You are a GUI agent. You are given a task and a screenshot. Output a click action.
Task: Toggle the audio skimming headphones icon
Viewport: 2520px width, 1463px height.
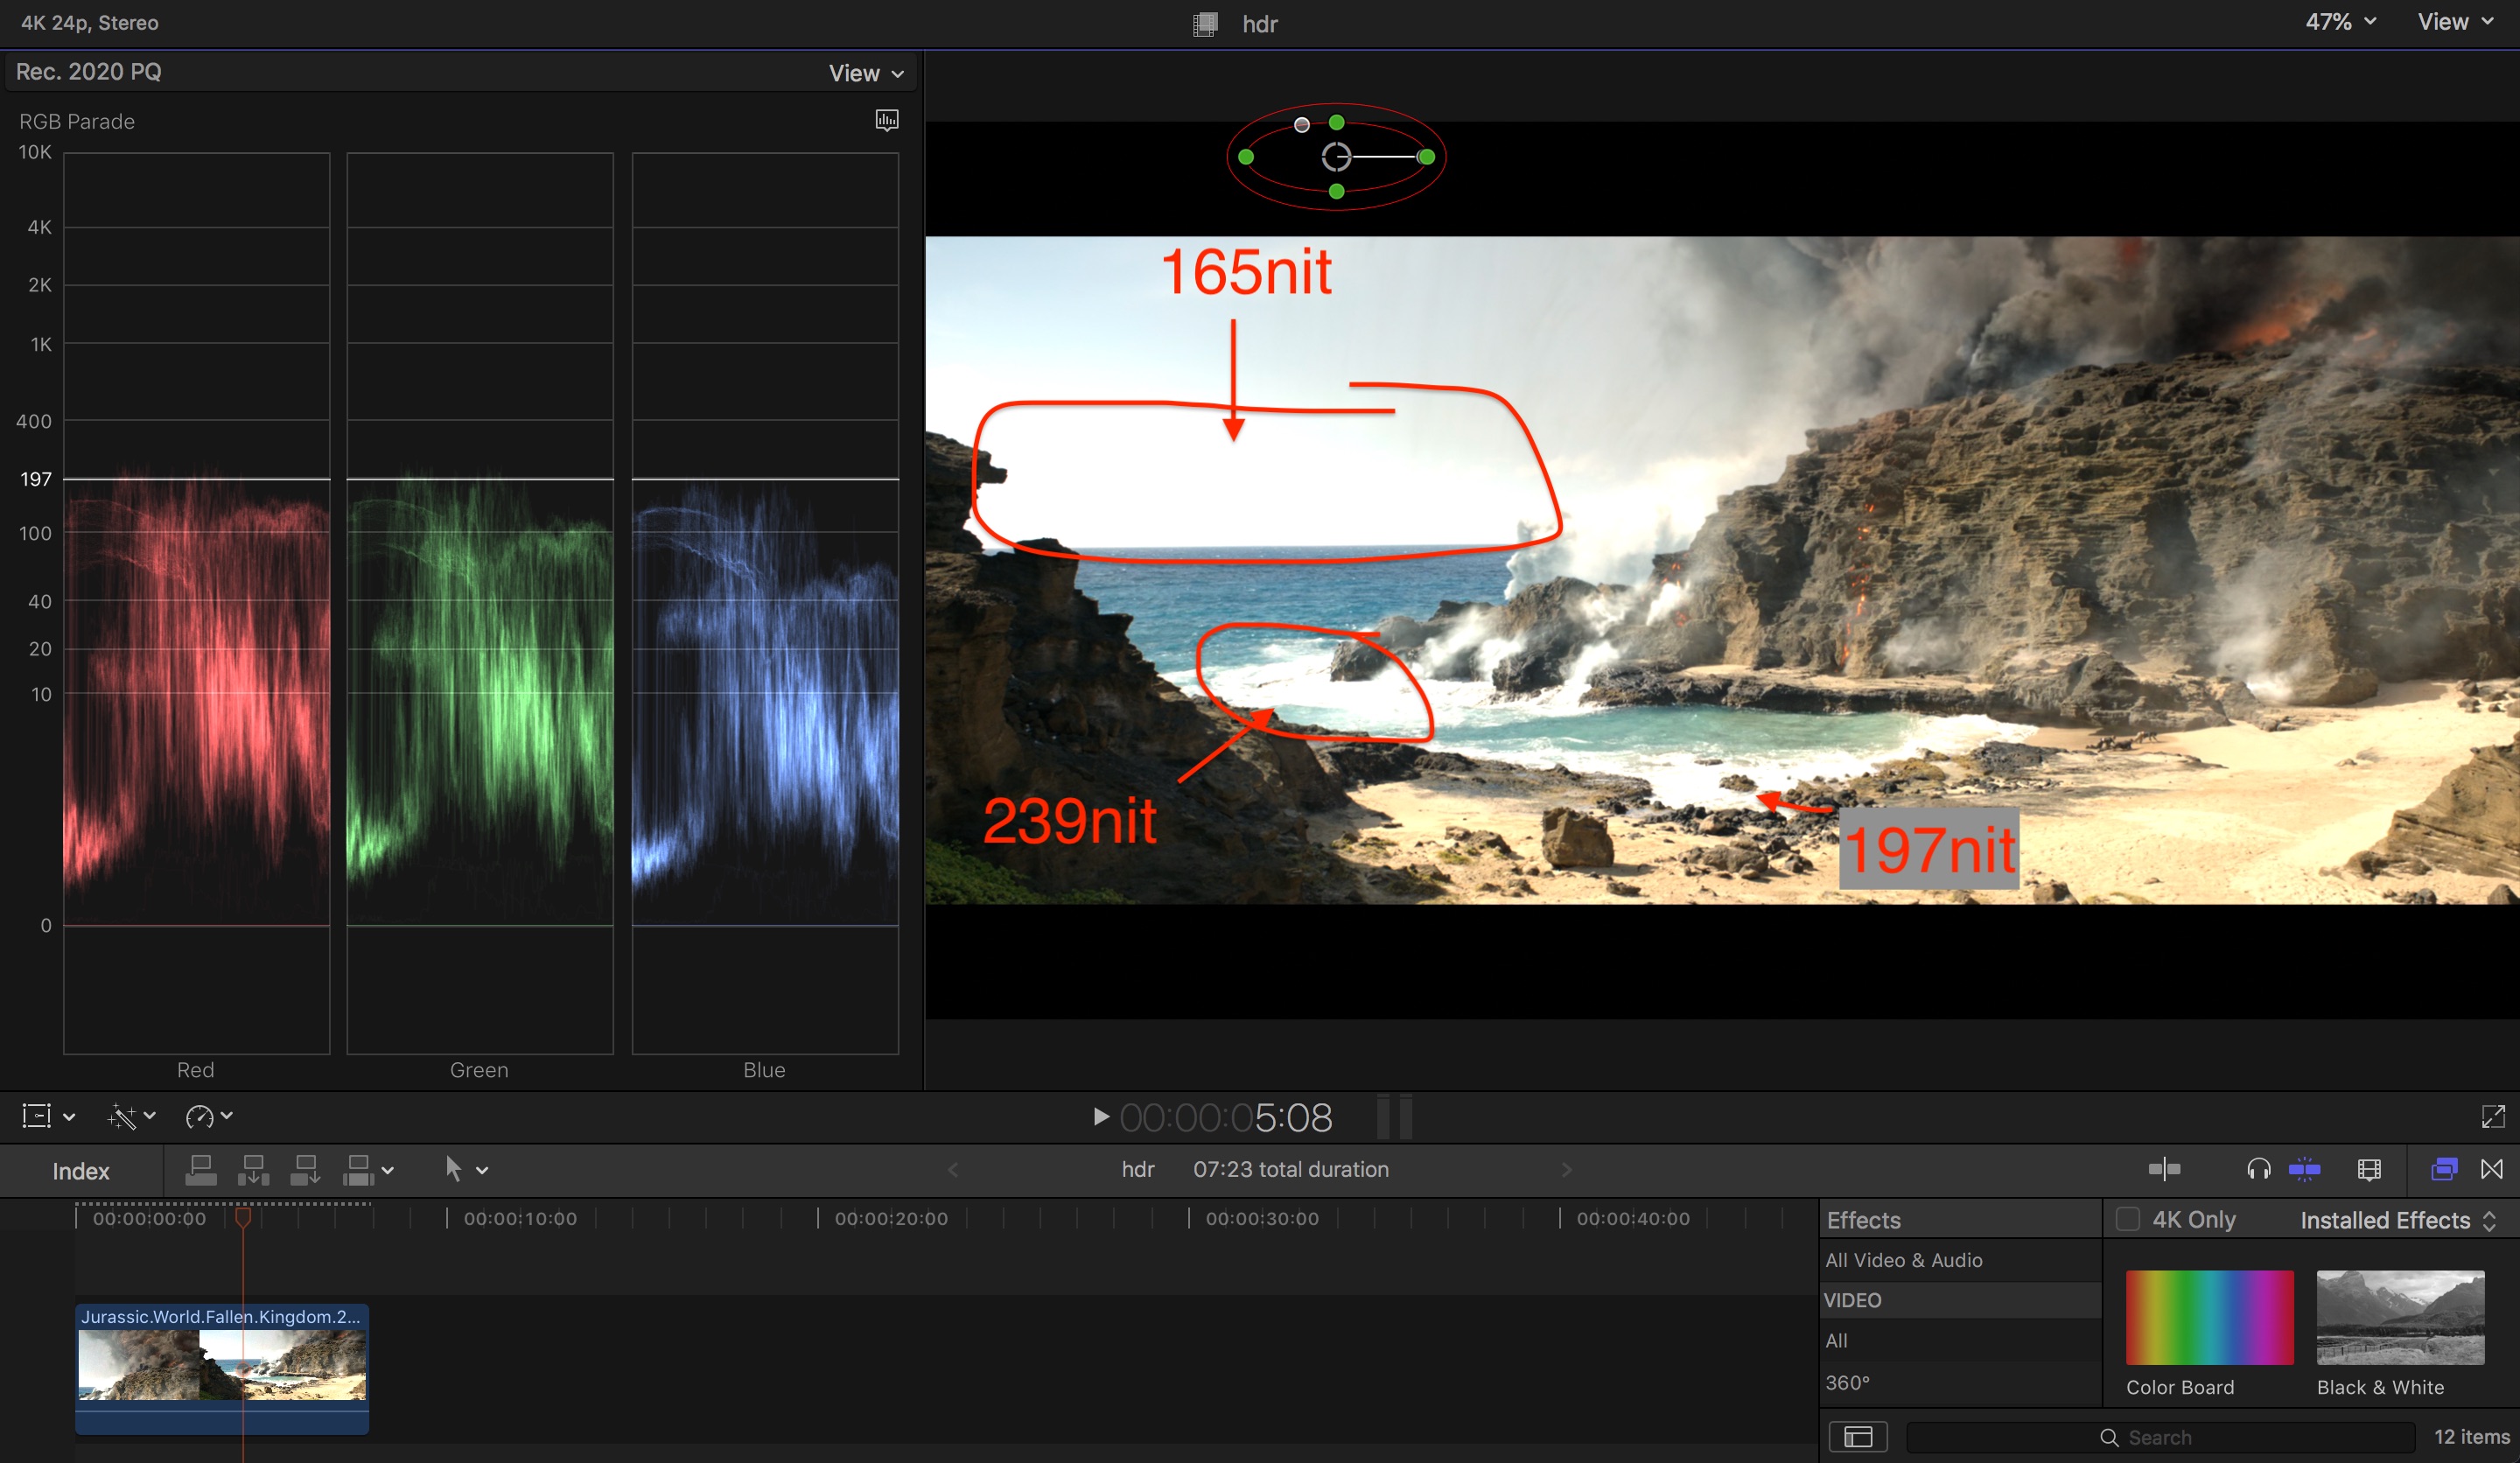click(x=2258, y=1169)
